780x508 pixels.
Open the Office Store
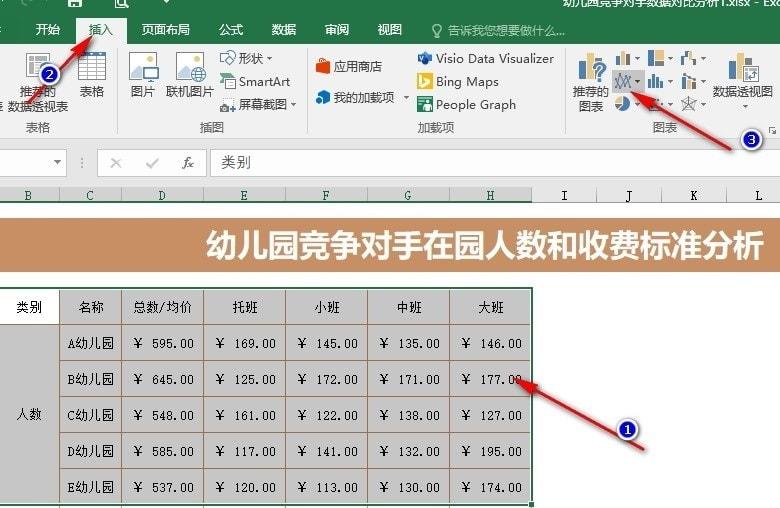[349, 66]
